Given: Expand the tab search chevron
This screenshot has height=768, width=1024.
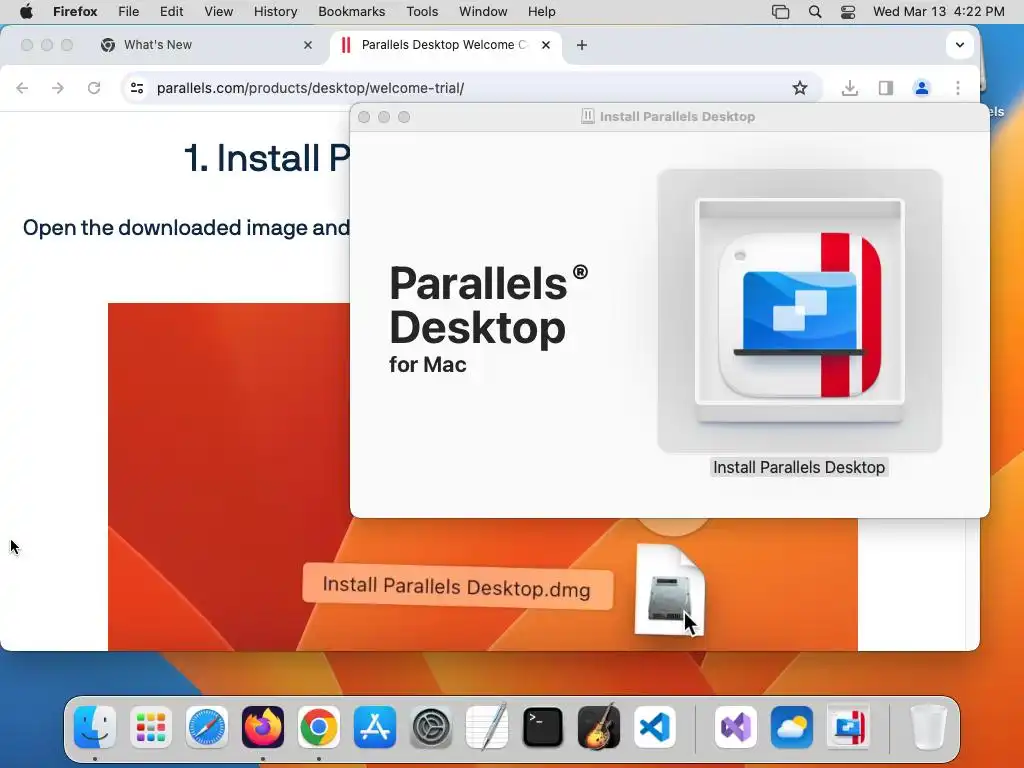Looking at the screenshot, I should coord(959,45).
